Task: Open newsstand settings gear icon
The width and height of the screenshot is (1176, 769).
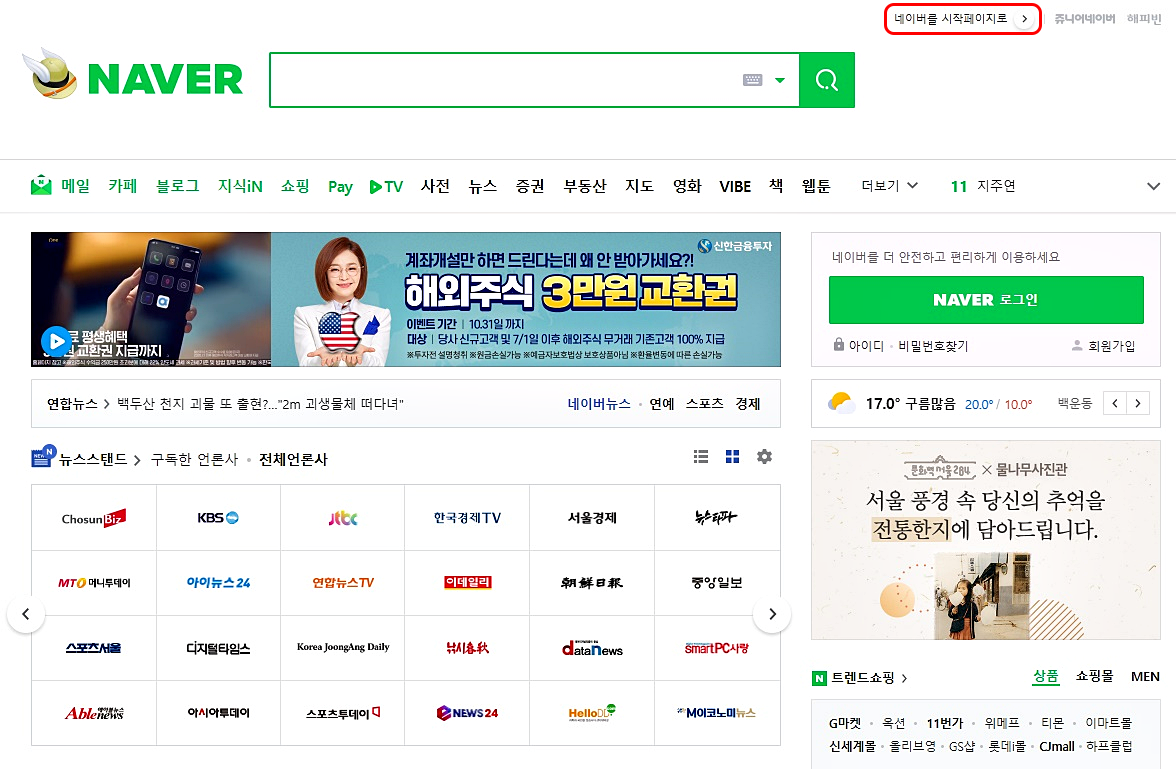Action: tap(764, 456)
